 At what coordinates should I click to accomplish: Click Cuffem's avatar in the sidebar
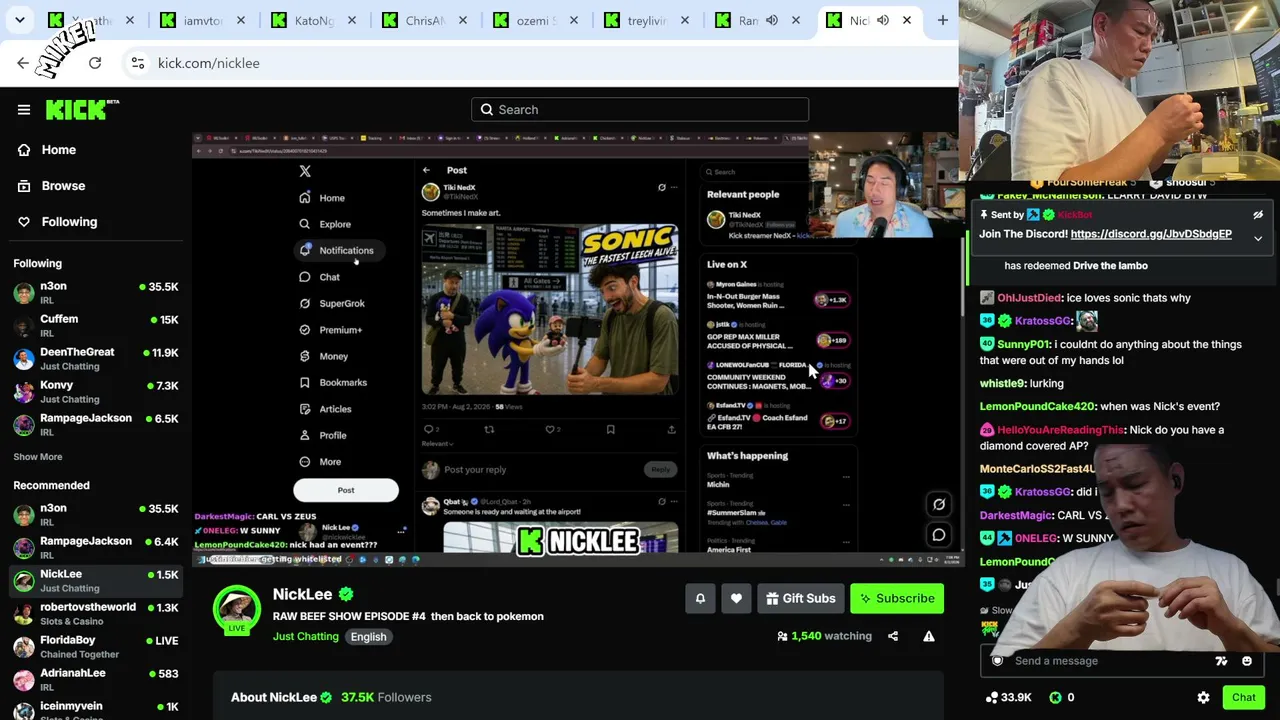click(23, 326)
